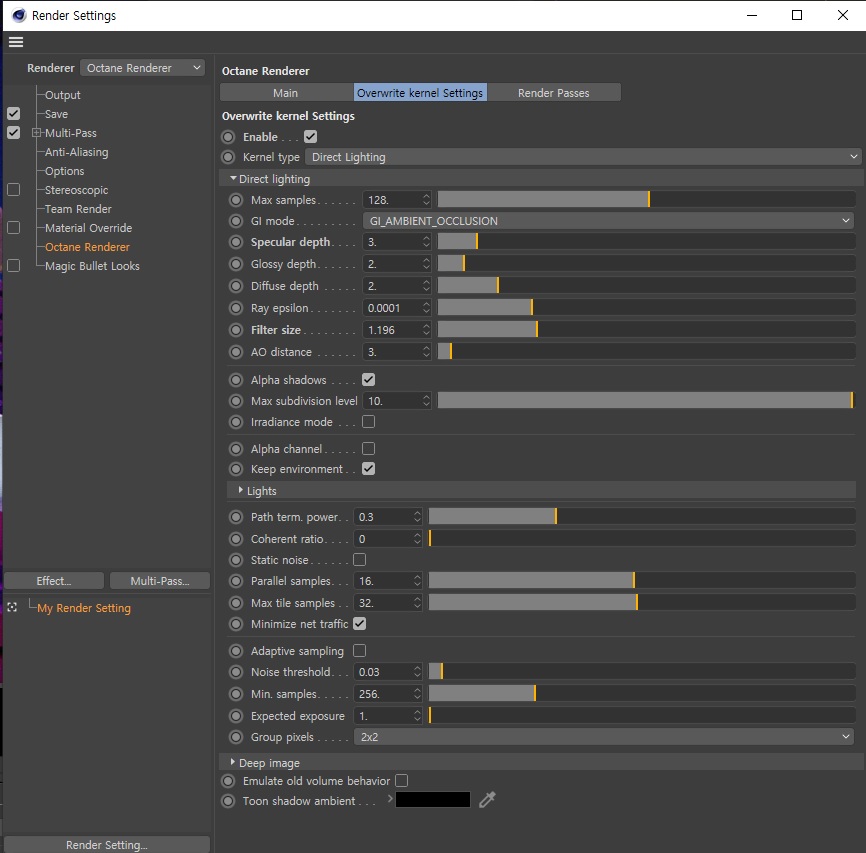This screenshot has width=866, height=853.
Task: Click the animation dot beside Expected exposure
Action: click(236, 716)
